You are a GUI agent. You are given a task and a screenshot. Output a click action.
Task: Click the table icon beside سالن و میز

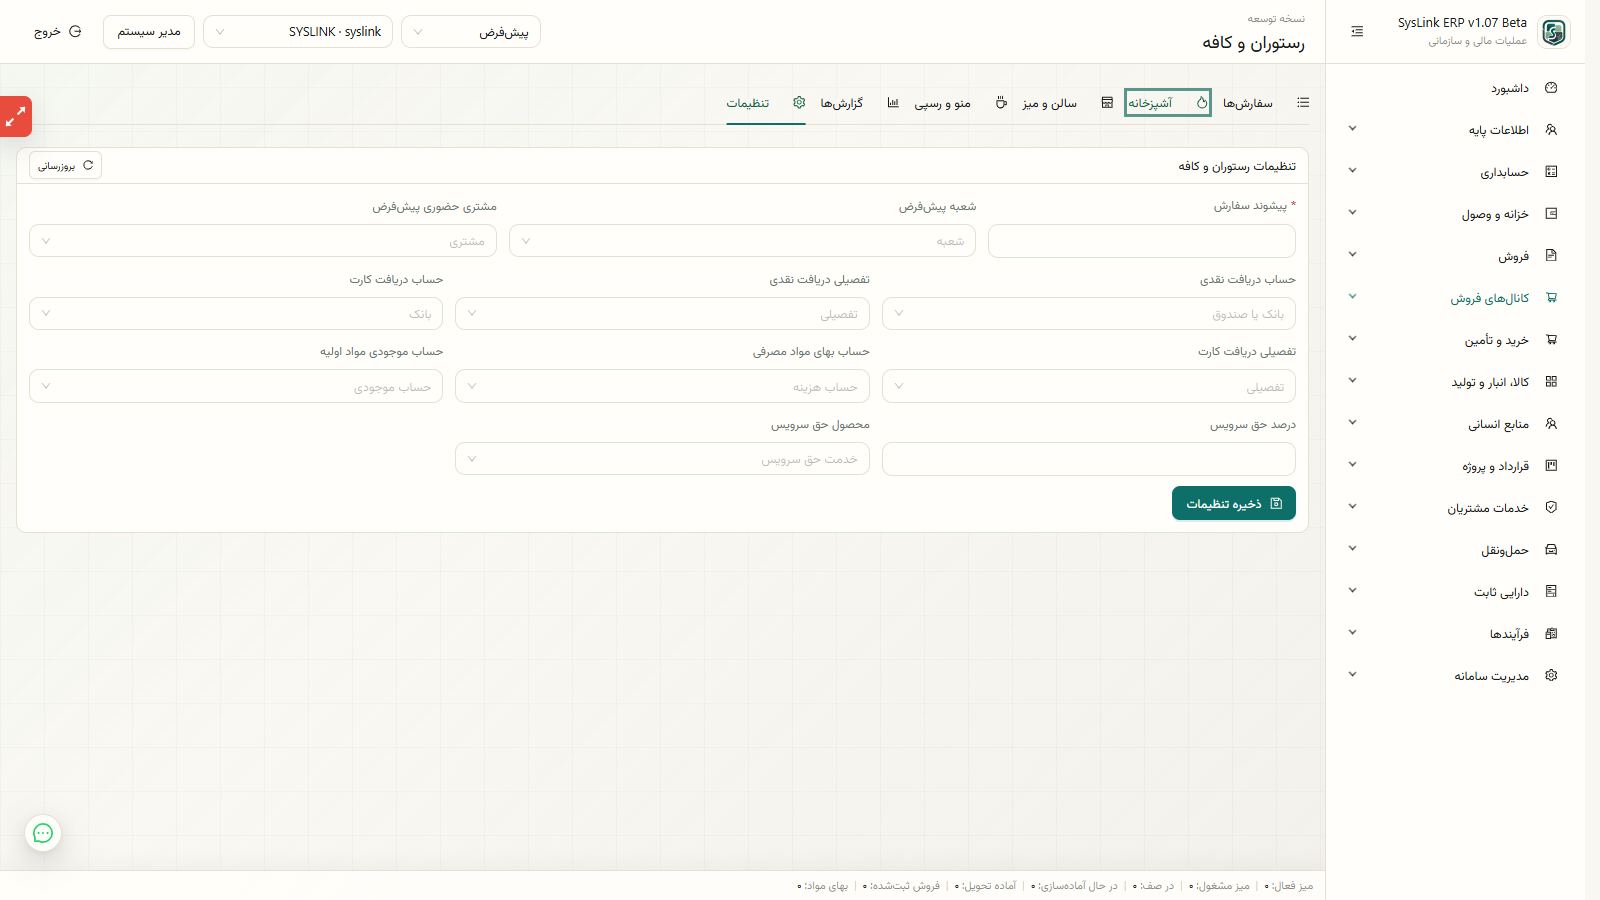[1107, 103]
